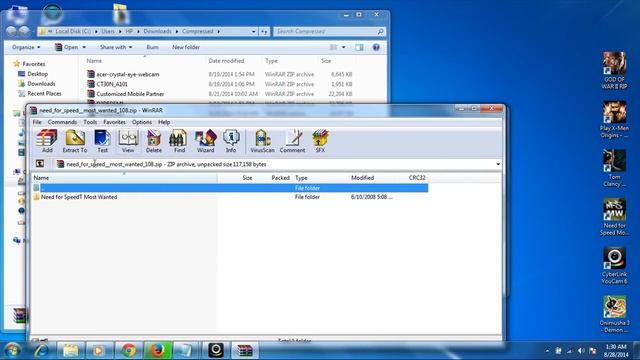The height and width of the screenshot is (360, 640).
Task: Click Users in the Explorer breadcrumb
Action: [x=108, y=31]
